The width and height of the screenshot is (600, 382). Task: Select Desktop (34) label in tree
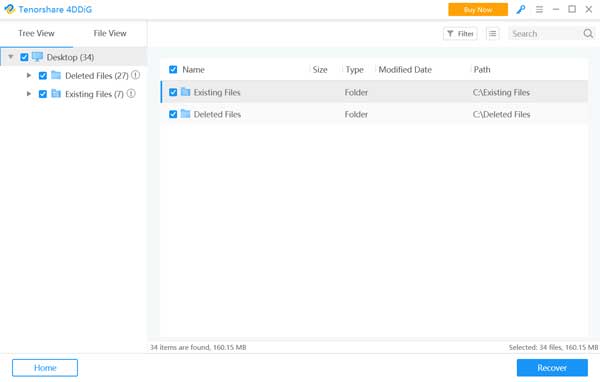coord(70,57)
